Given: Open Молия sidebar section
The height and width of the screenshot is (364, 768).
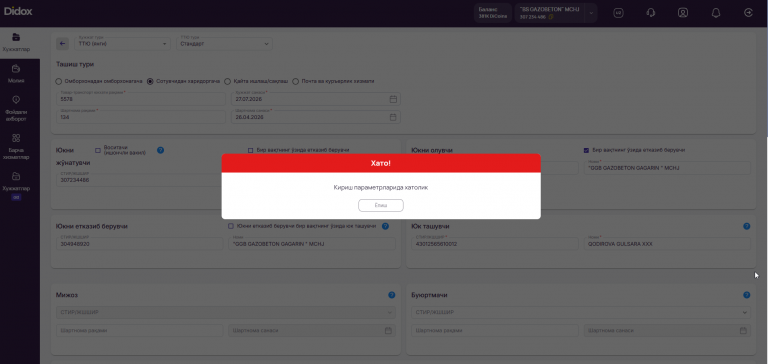Looking at the screenshot, I should pos(16,74).
